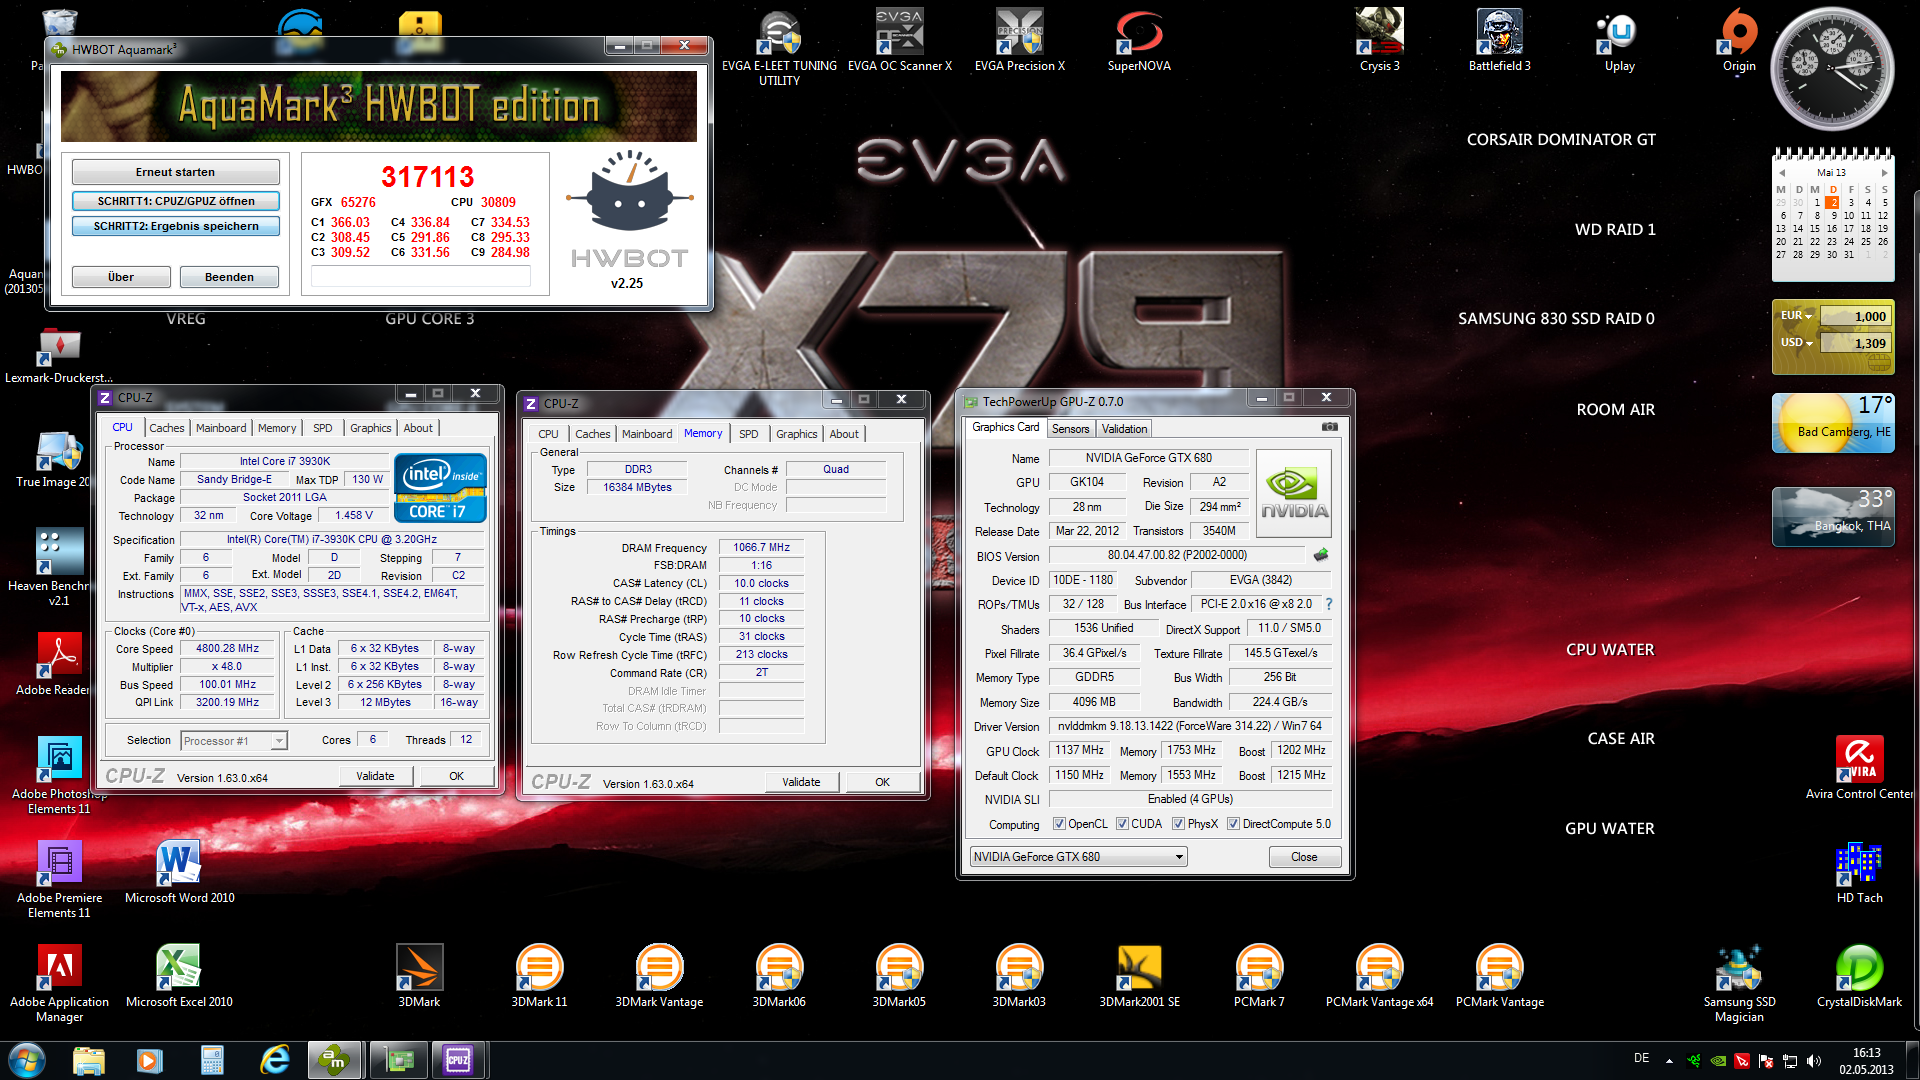Open HD Tach desktop icon
Image resolution: width=1920 pixels, height=1080 pixels.
(1859, 872)
